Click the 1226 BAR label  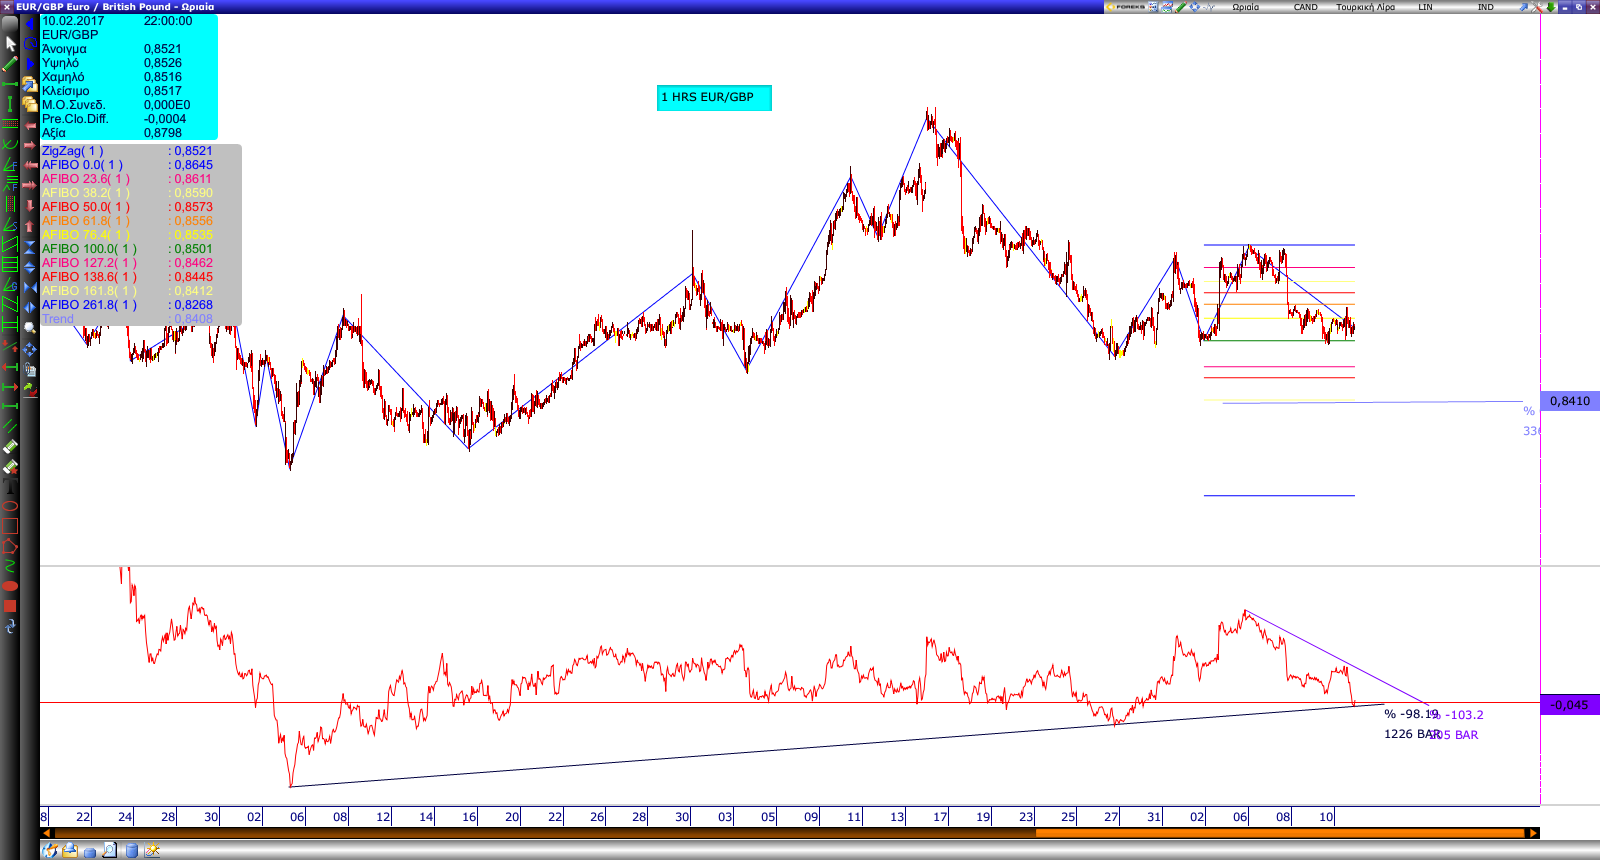1410,734
